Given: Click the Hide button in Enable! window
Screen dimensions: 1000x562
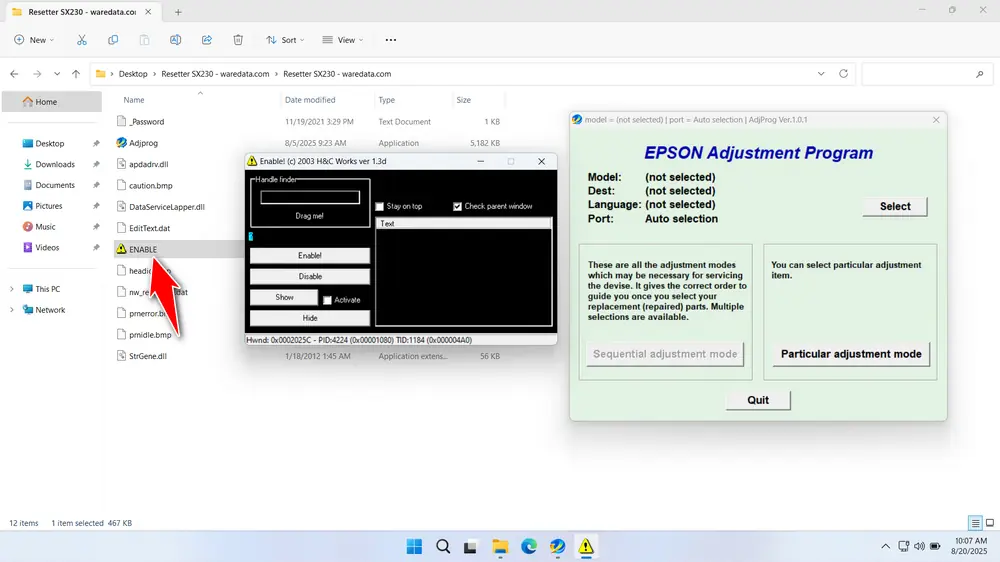Looking at the screenshot, I should coord(310,318).
